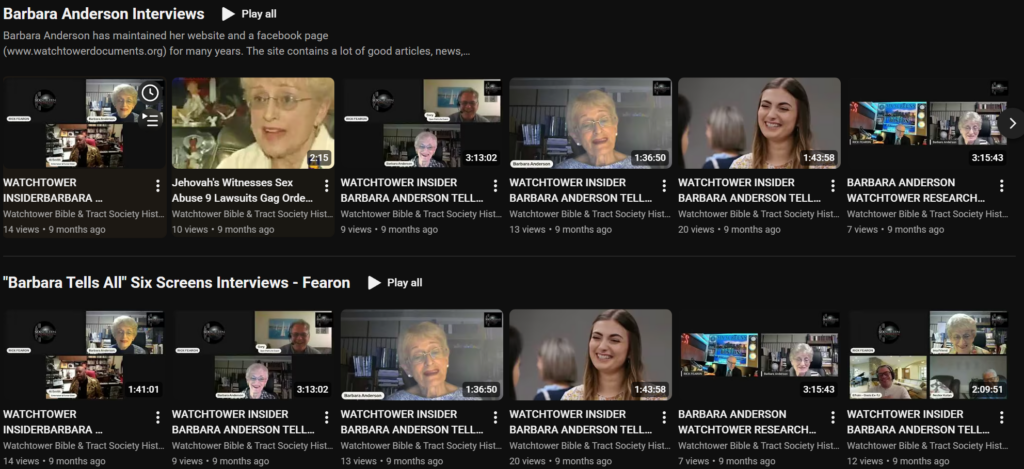
Task: Open channel name under Jehovah's Witnesses Sex Abuse video
Action: point(252,214)
